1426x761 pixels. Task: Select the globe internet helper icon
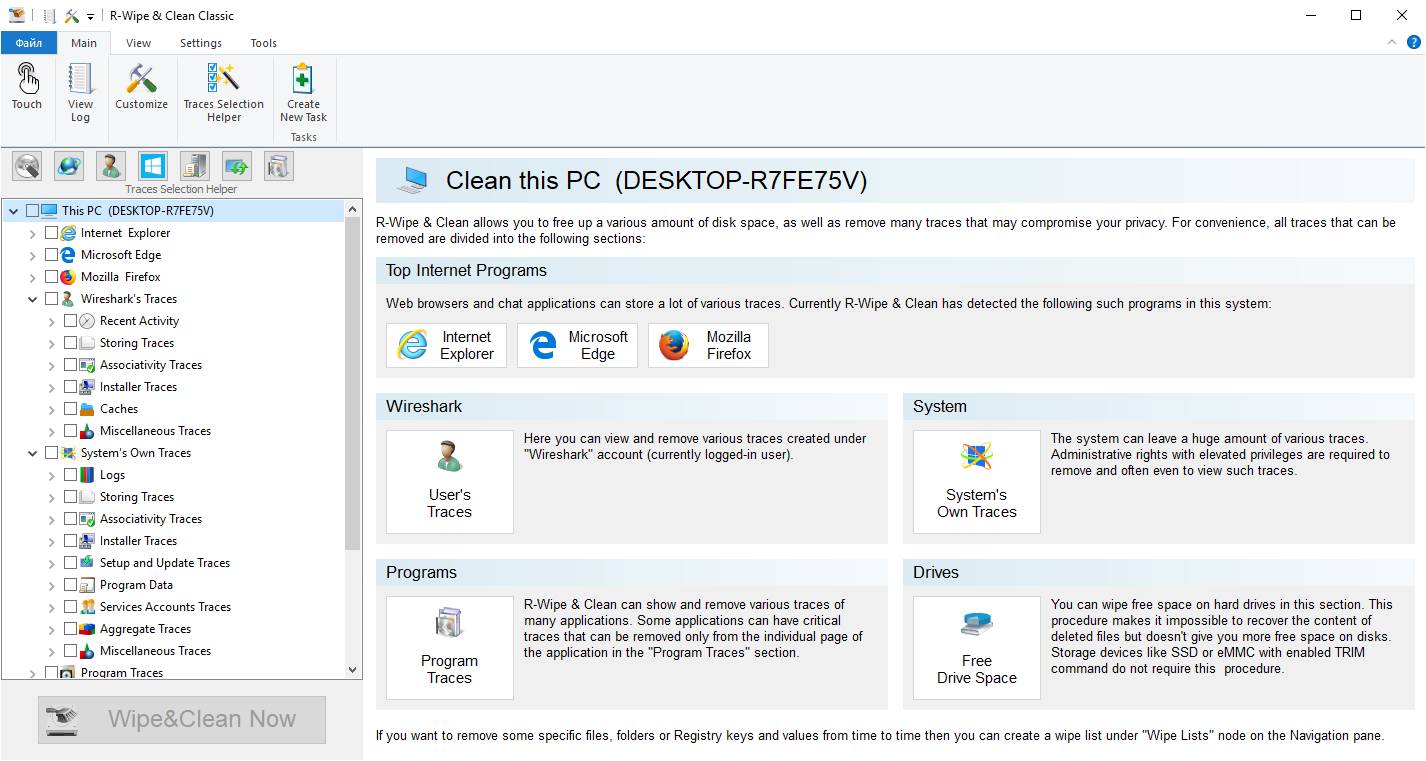[69, 166]
